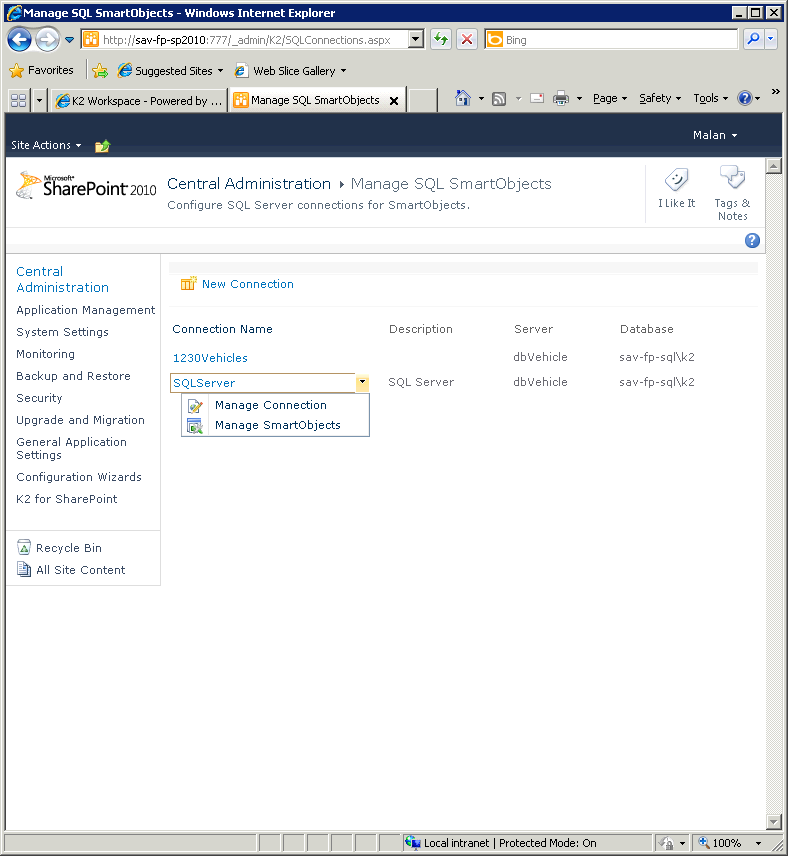Image resolution: width=788 pixels, height=856 pixels.
Task: Click the browser Help question mark icon
Action: 744,98
